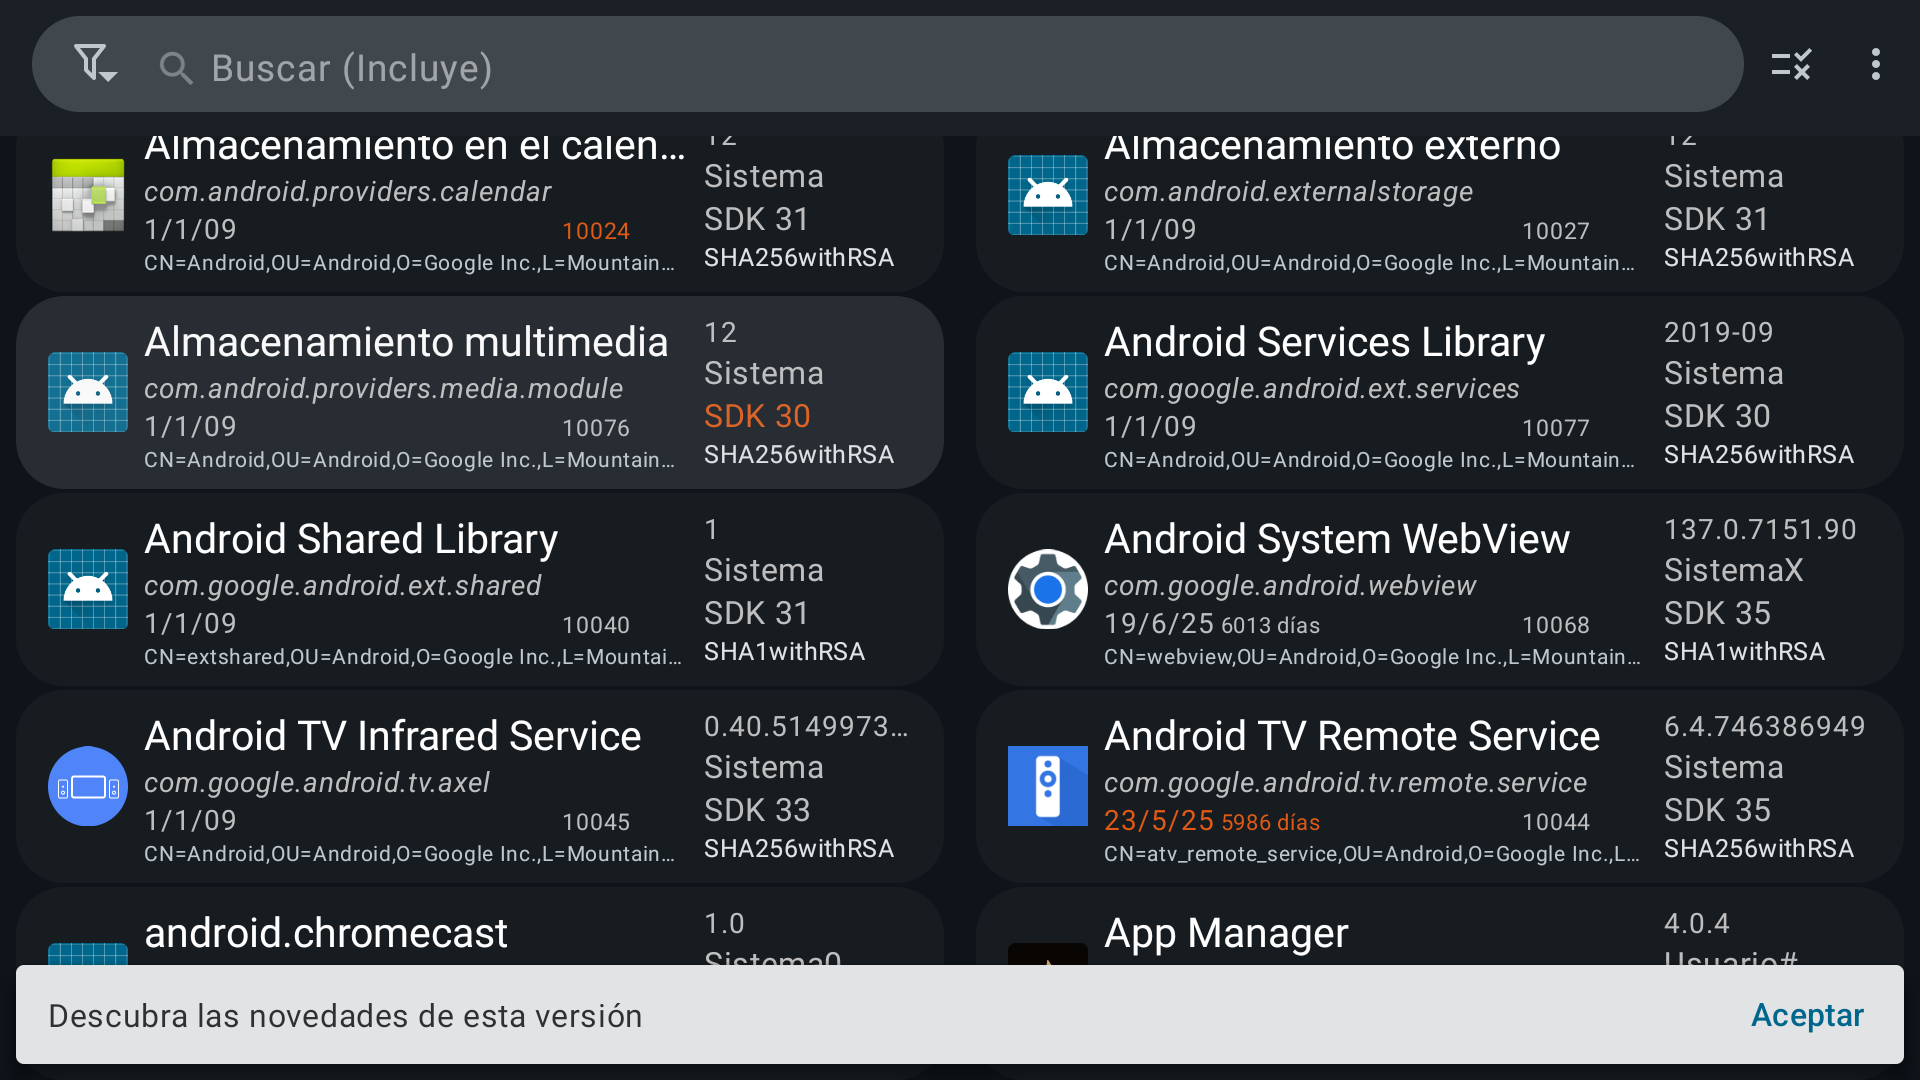The height and width of the screenshot is (1080, 1920).
Task: Tap the calendar storage app icon
Action: click(x=88, y=195)
